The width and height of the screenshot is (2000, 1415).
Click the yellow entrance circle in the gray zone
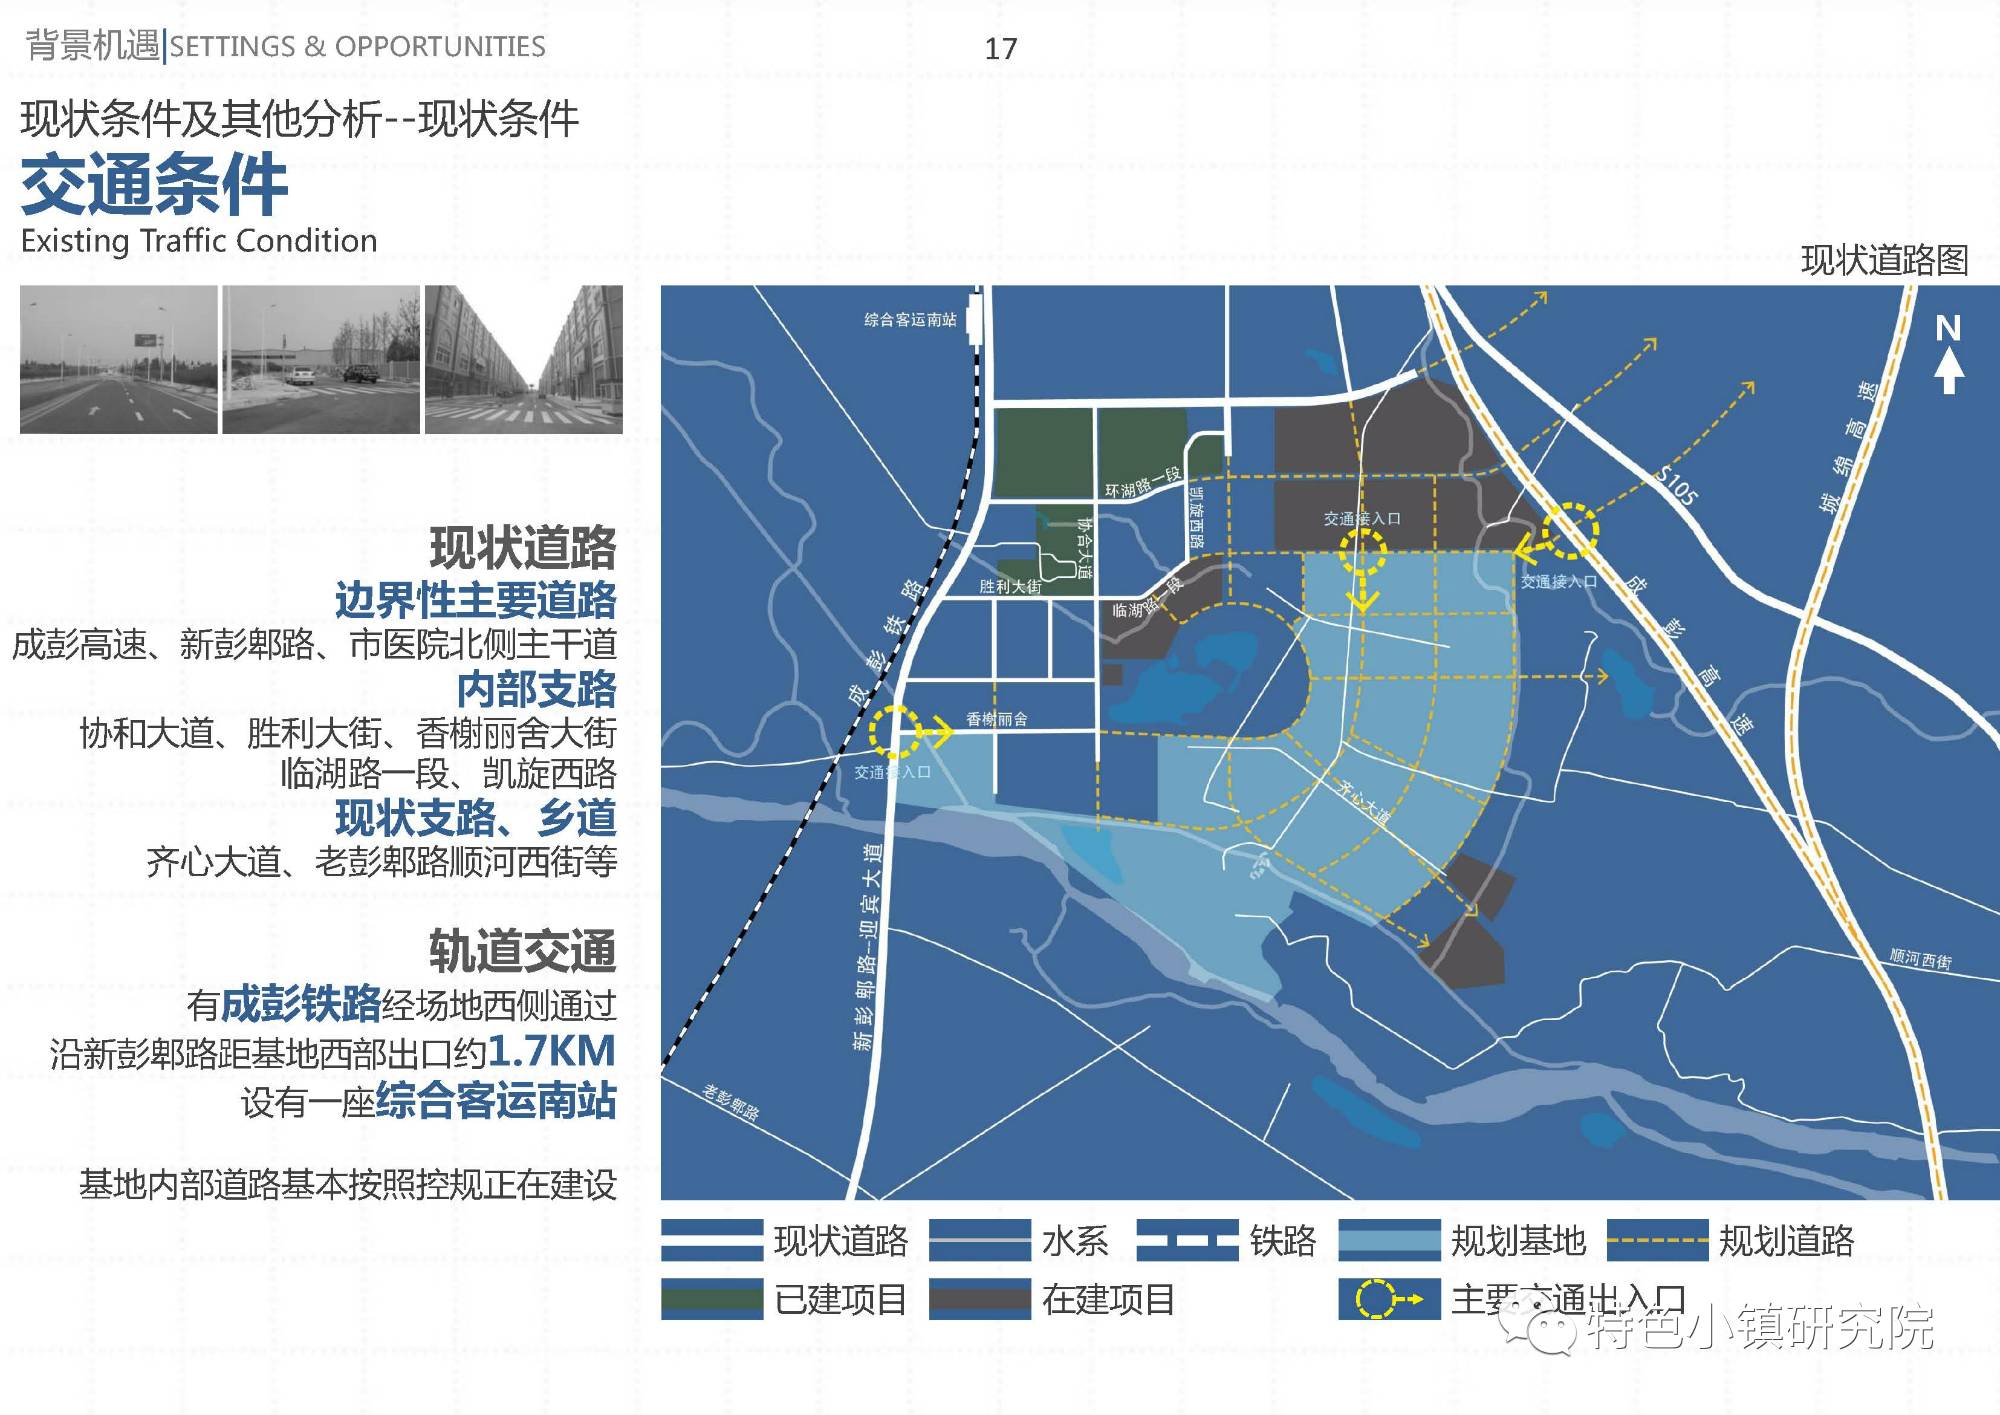click(1363, 552)
